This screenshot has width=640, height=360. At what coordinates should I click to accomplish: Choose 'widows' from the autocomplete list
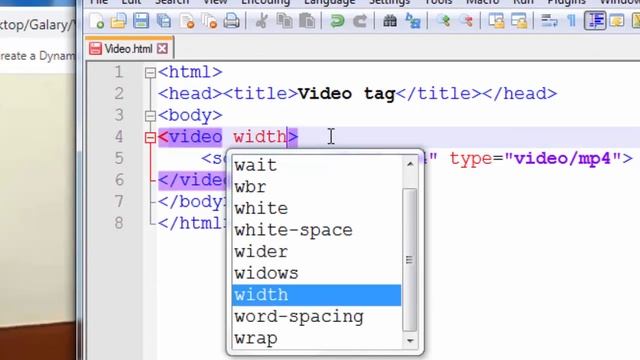tap(316, 274)
